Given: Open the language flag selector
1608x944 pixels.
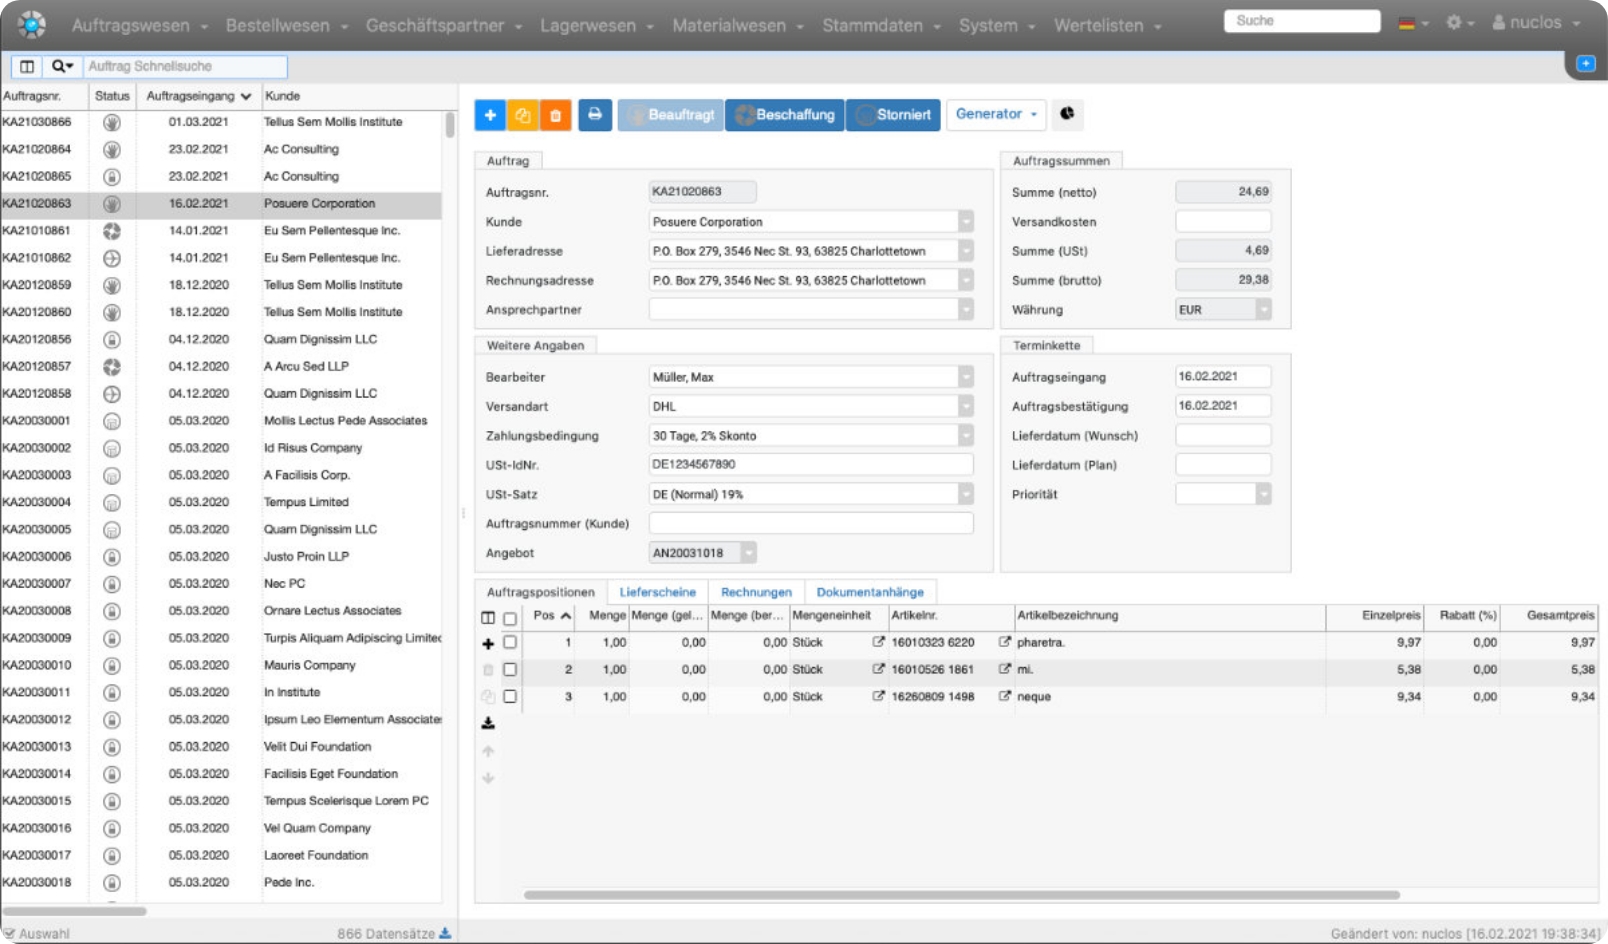Looking at the screenshot, I should pyautogui.click(x=1412, y=23).
